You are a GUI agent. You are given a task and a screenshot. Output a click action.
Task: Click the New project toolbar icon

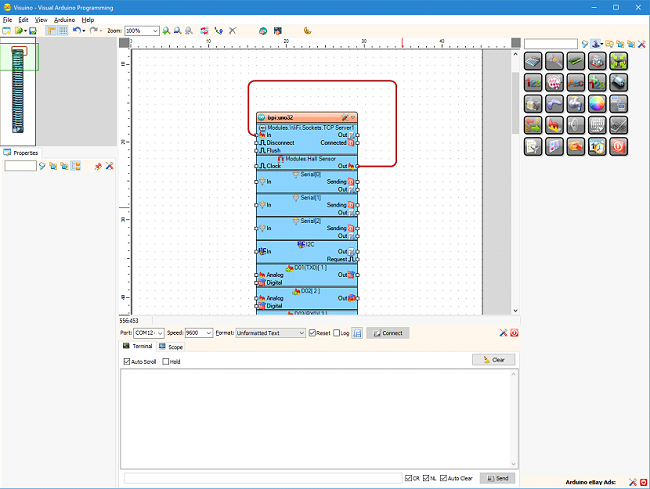[7, 31]
